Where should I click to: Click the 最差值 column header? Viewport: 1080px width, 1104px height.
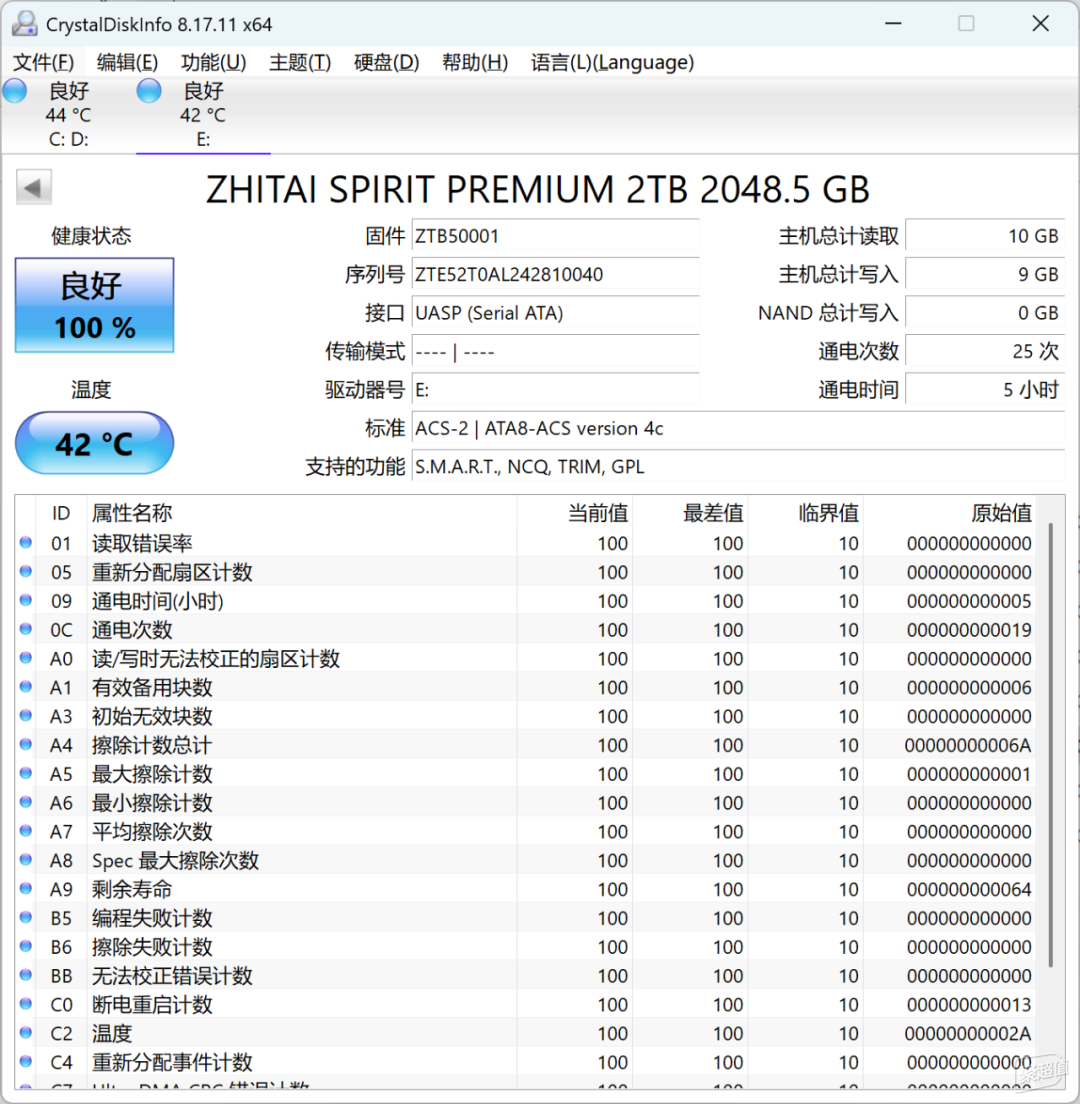click(x=690, y=513)
